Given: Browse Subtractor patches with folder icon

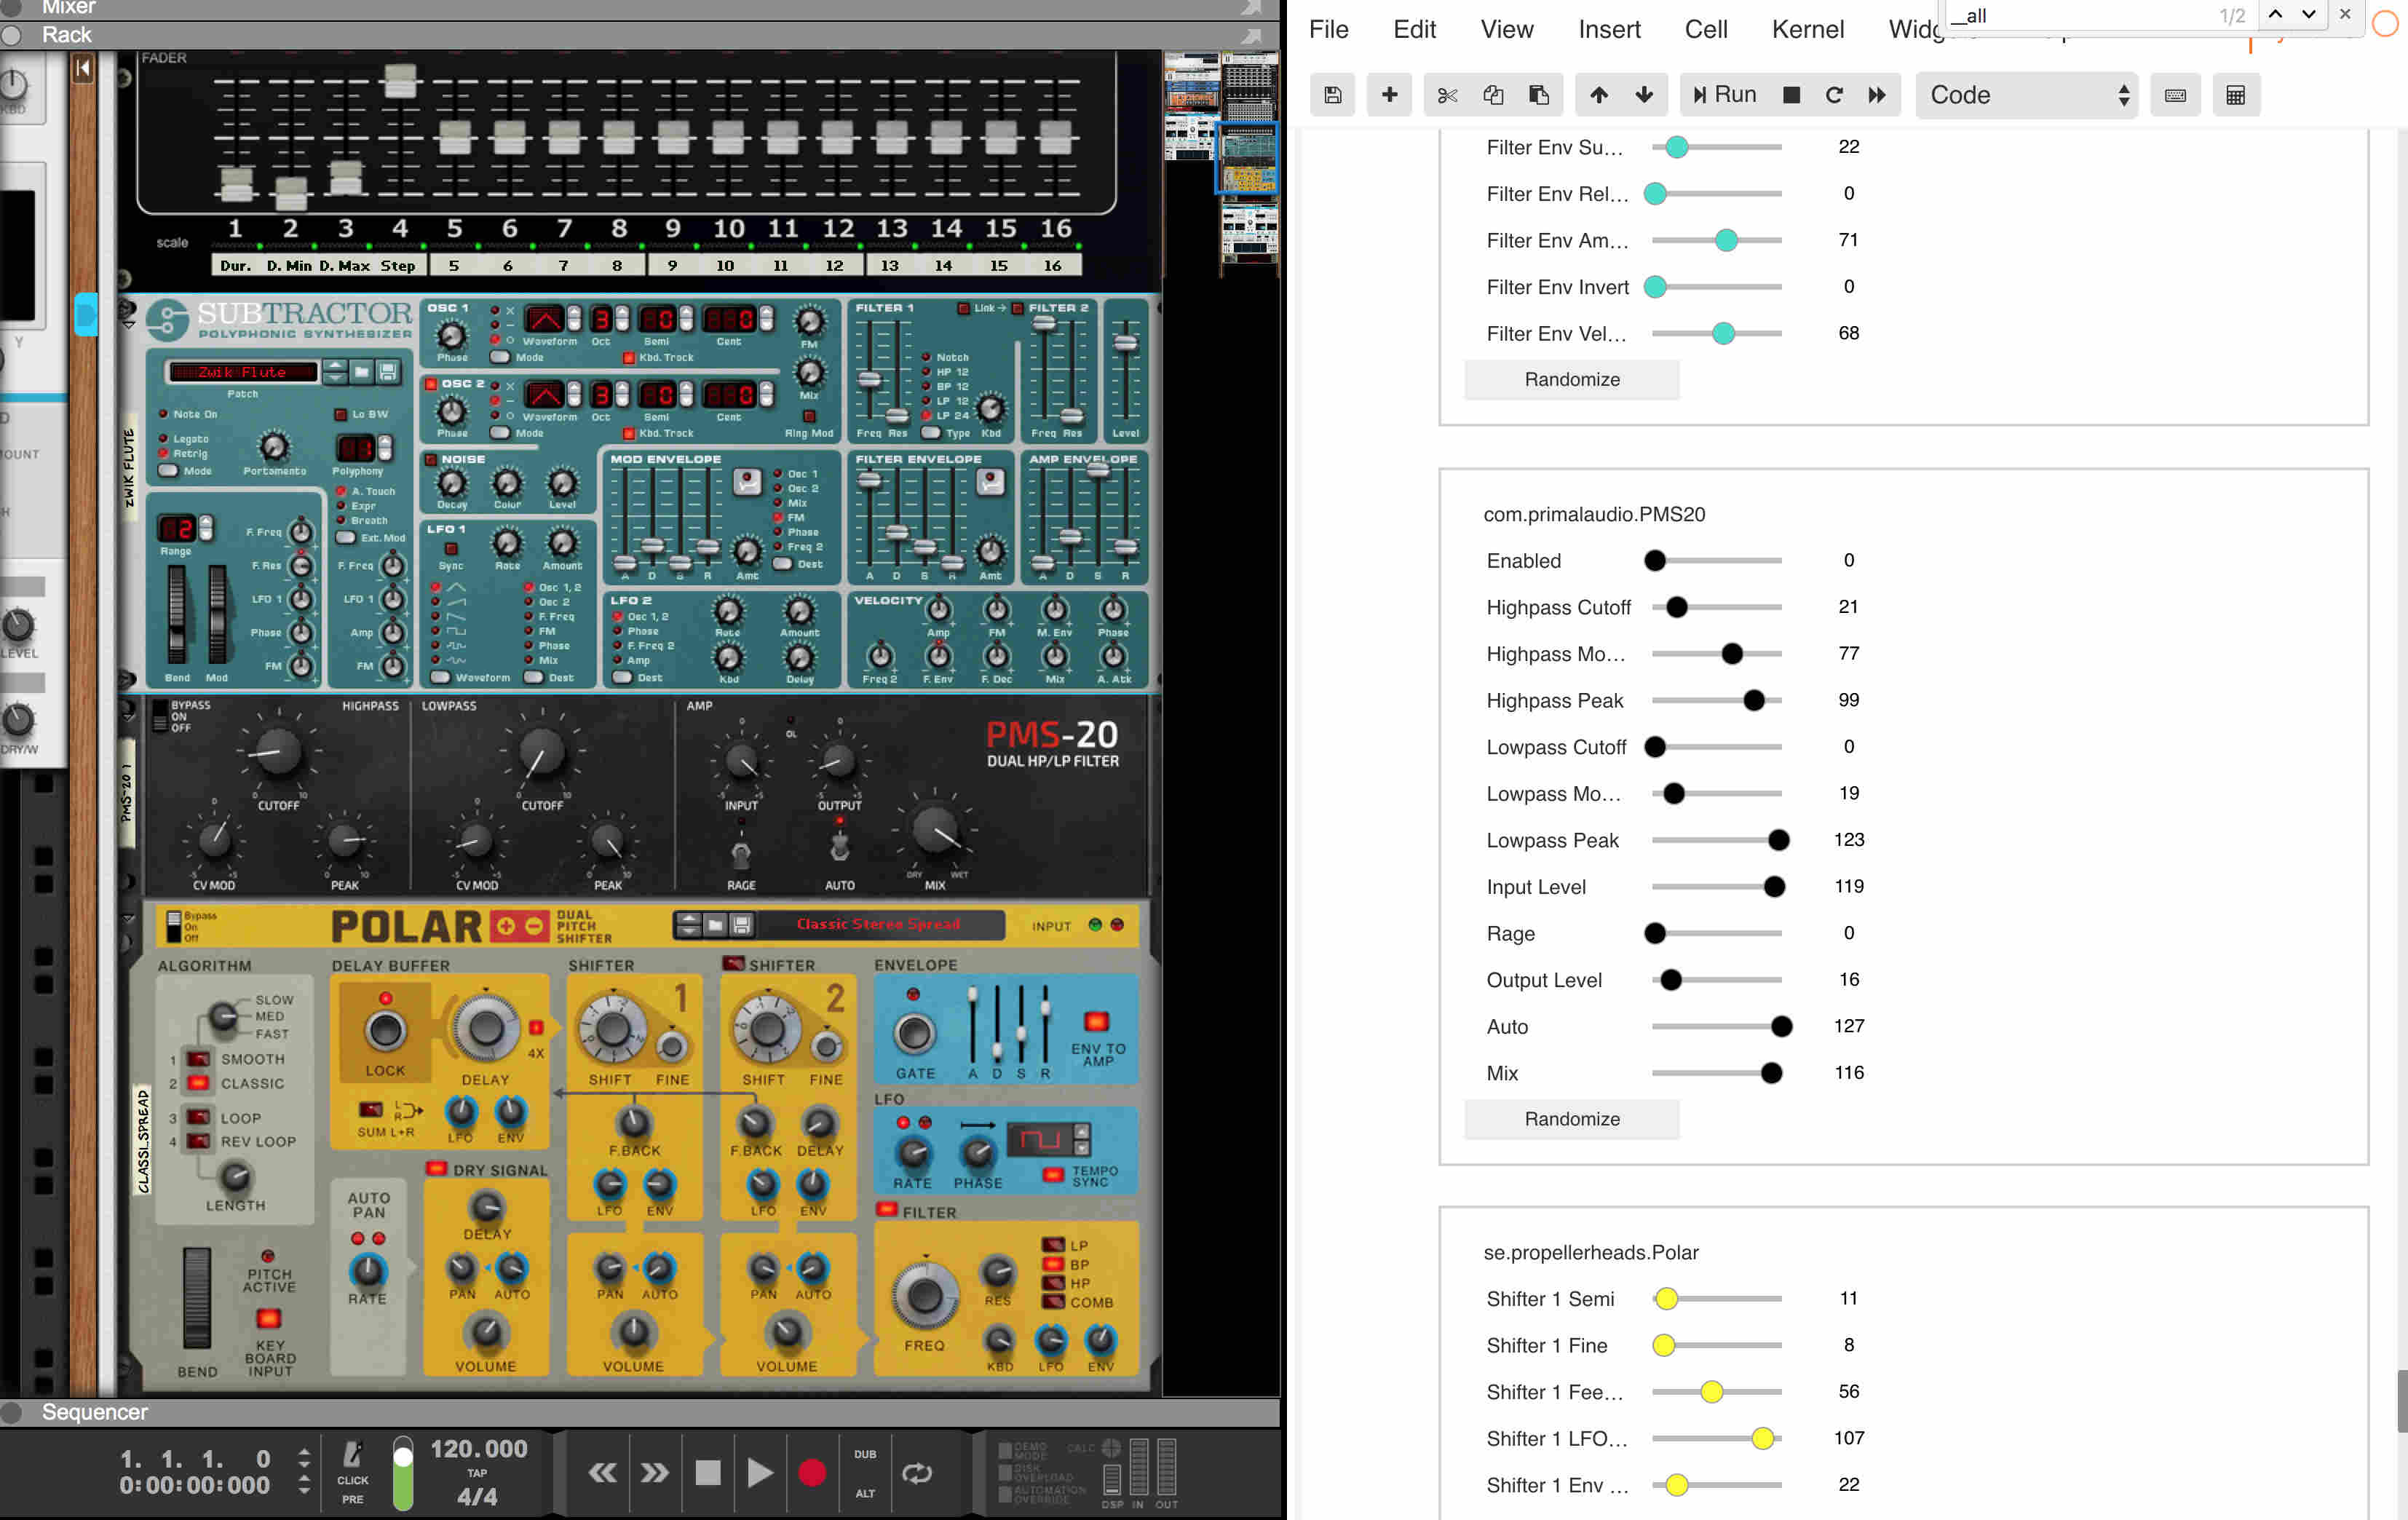Looking at the screenshot, I should point(362,372).
